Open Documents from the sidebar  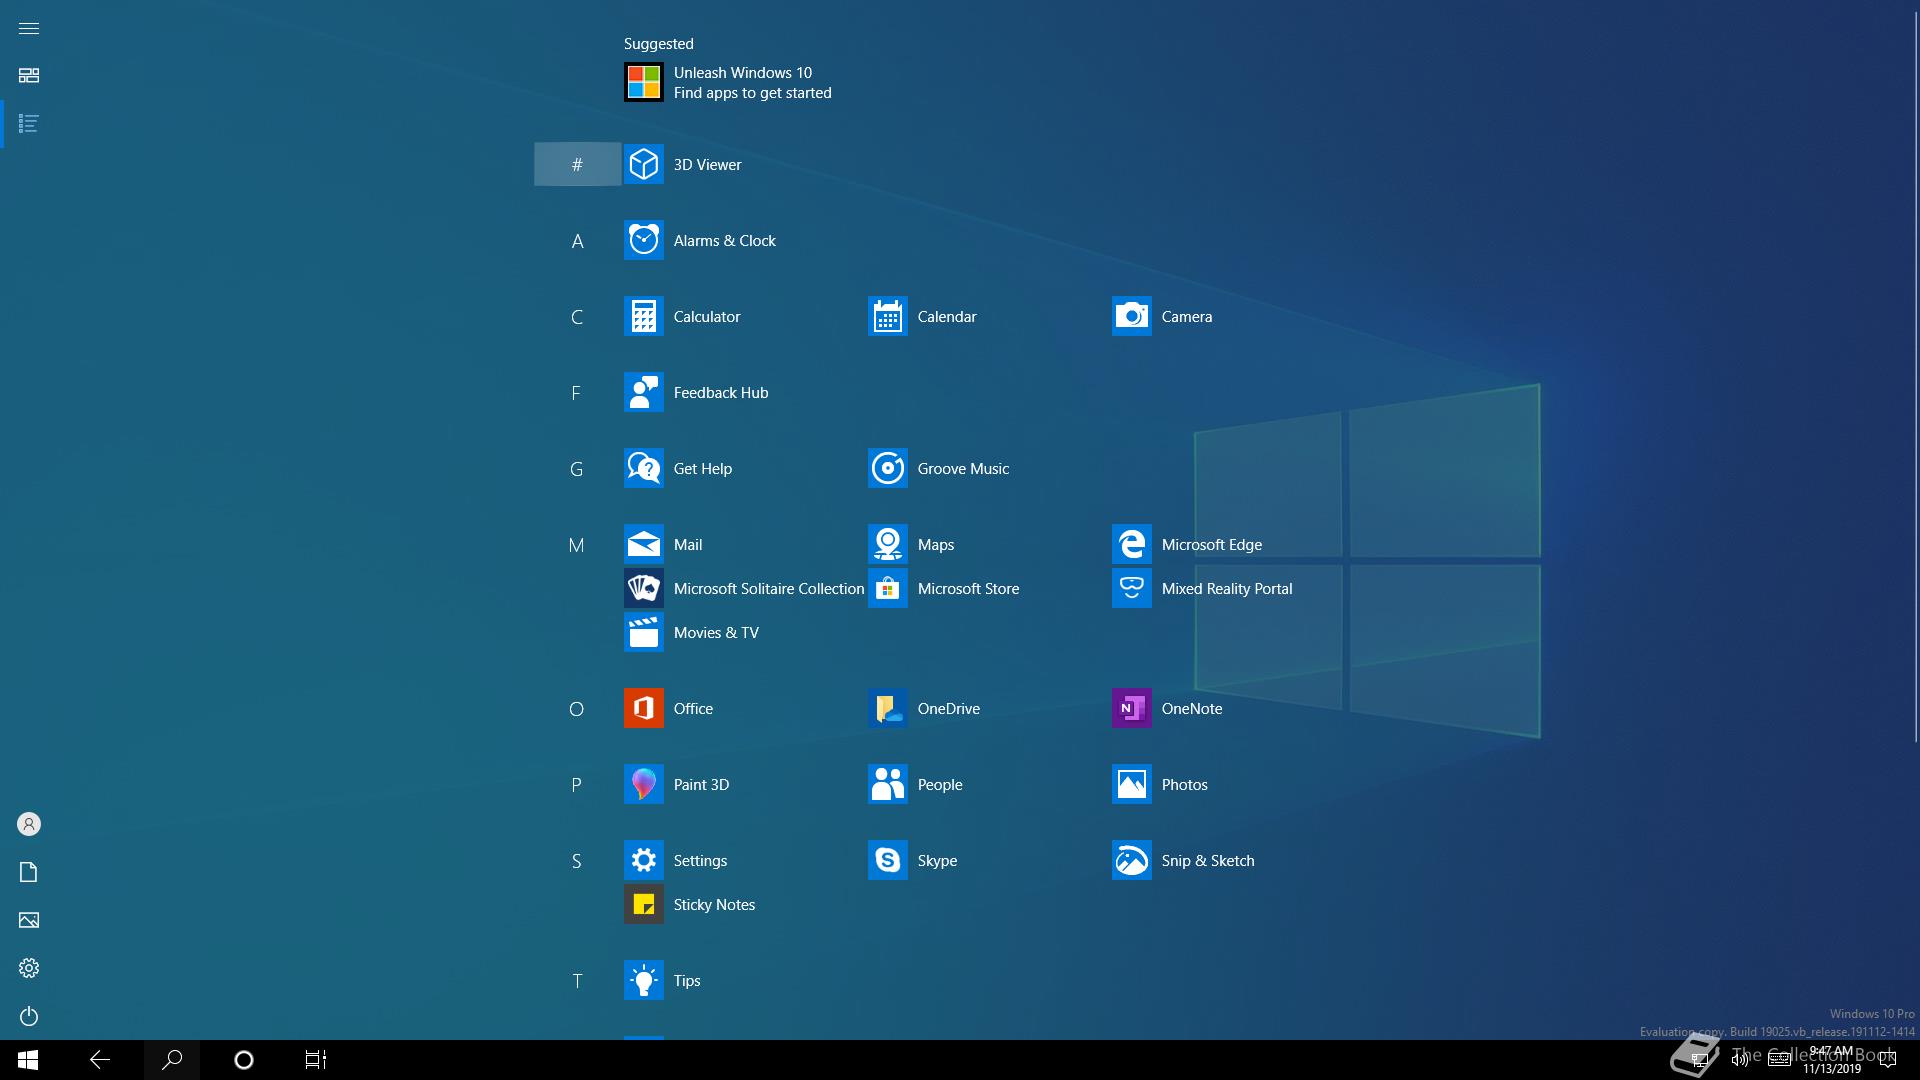click(29, 872)
